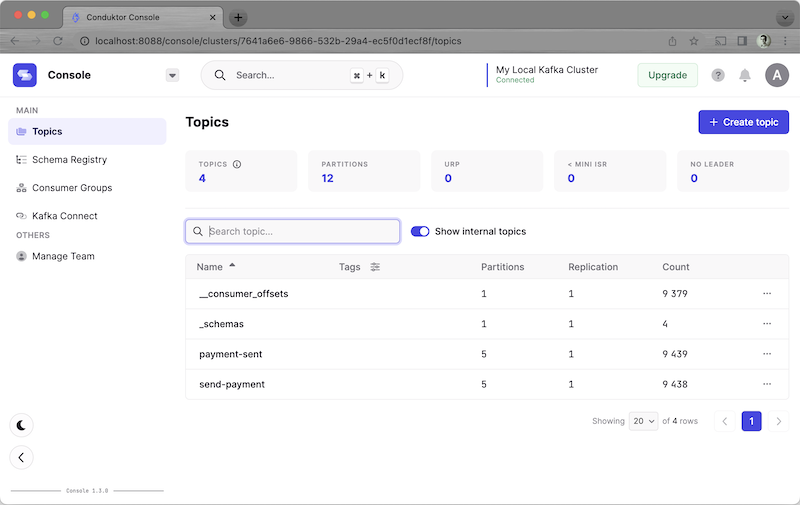Collapse the sidebar with the chevron button

point(21,458)
